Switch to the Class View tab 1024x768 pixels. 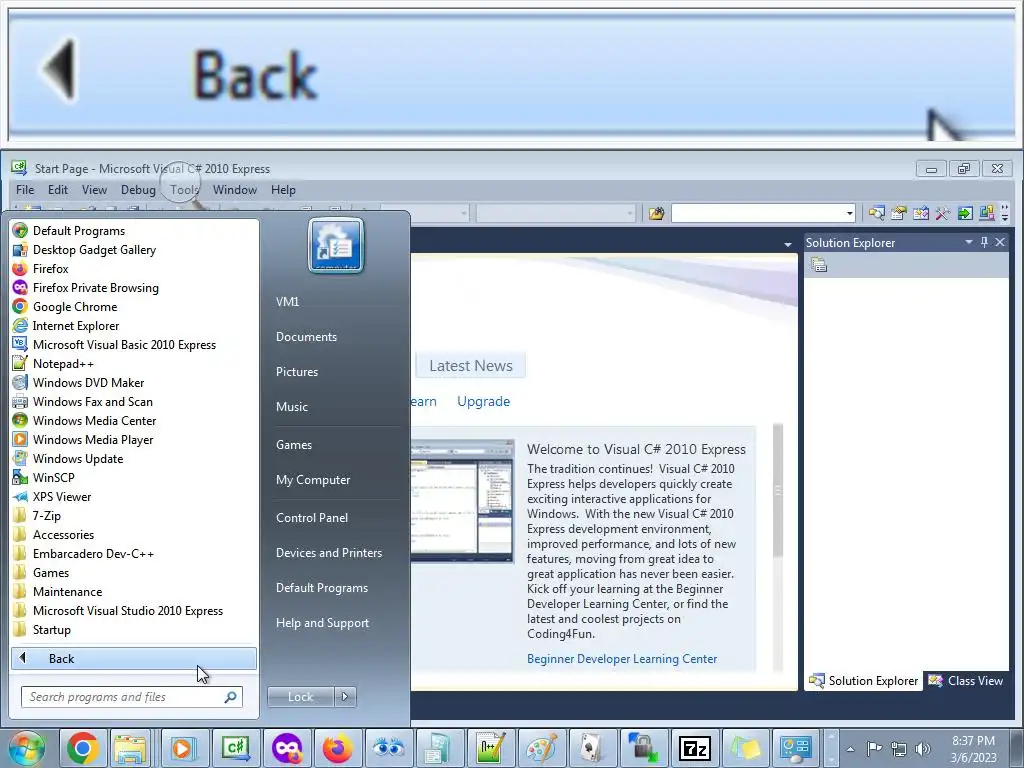coord(967,680)
